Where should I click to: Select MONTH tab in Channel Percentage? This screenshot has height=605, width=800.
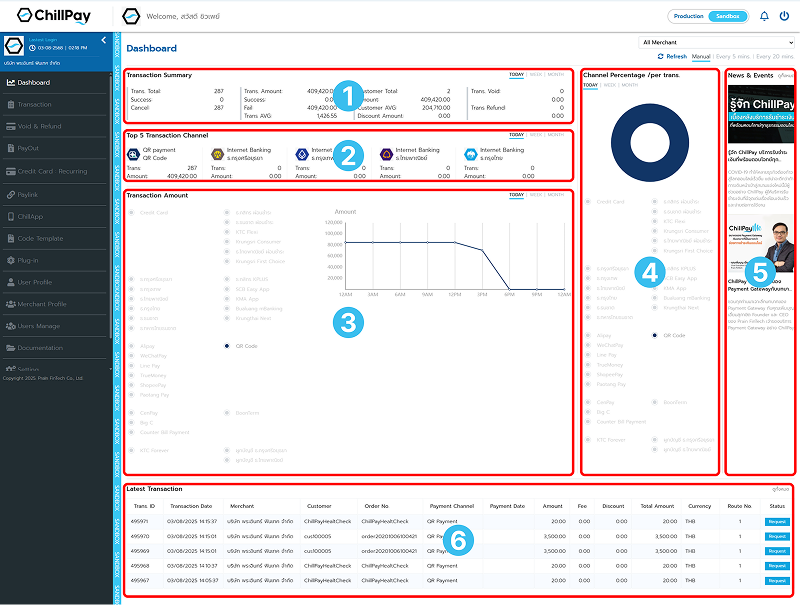pos(629,85)
